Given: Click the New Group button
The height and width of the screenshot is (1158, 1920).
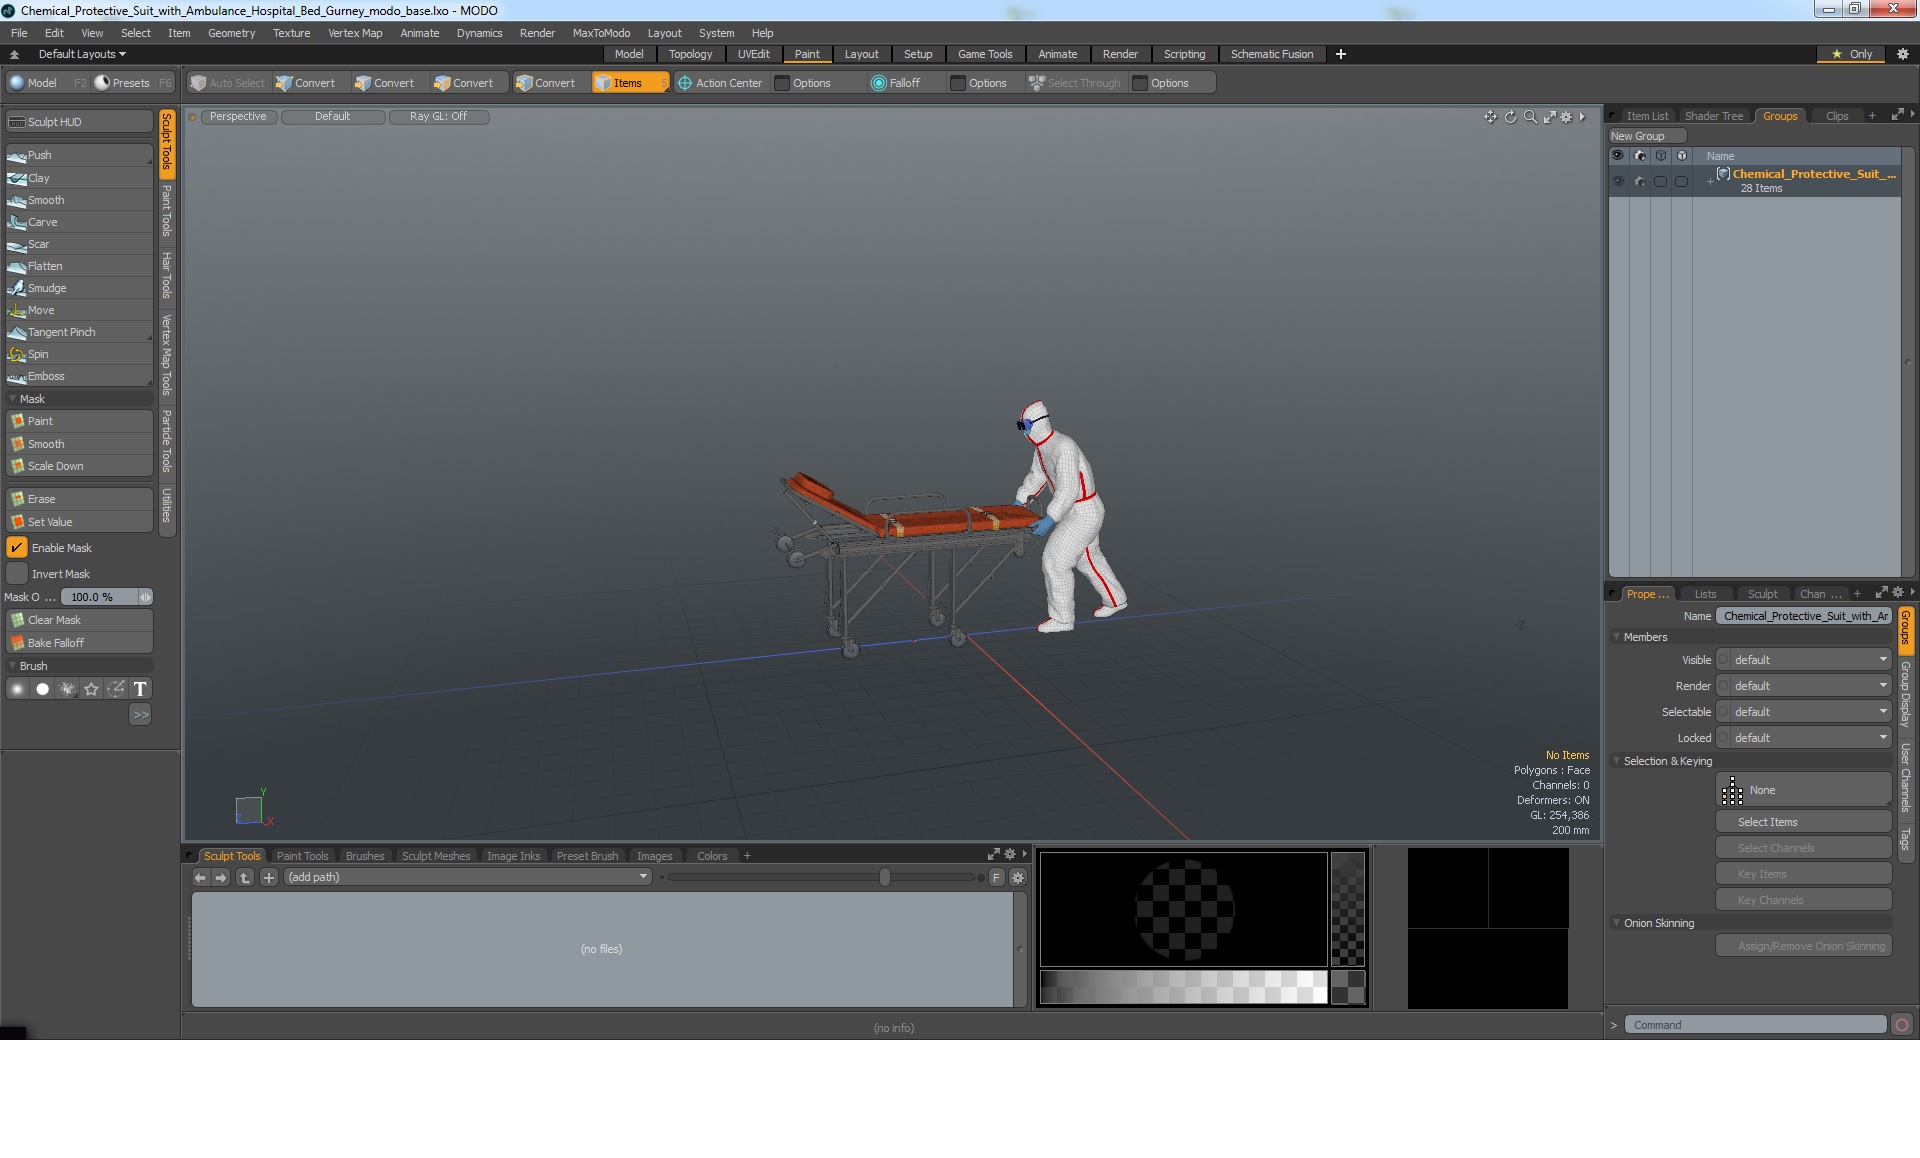Looking at the screenshot, I should (1638, 136).
